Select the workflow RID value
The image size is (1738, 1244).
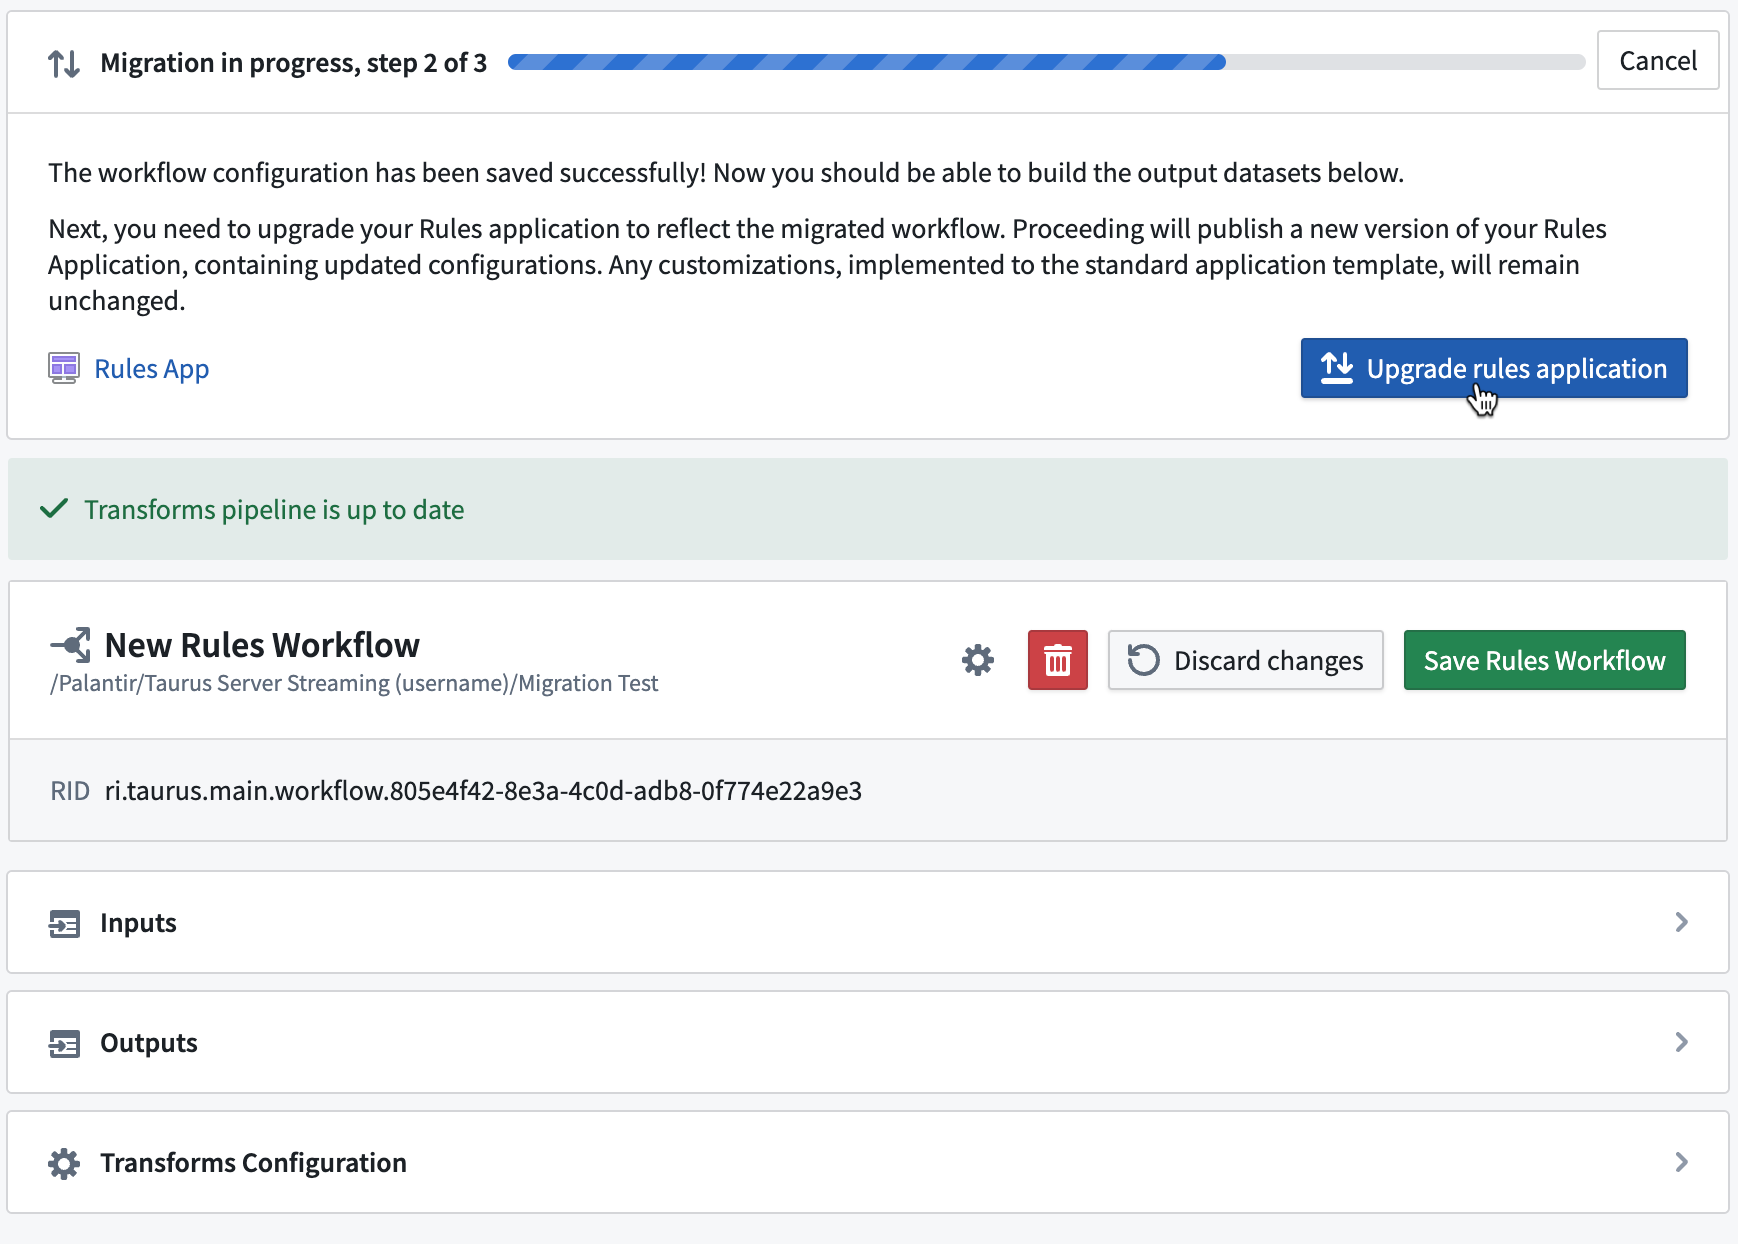click(483, 791)
